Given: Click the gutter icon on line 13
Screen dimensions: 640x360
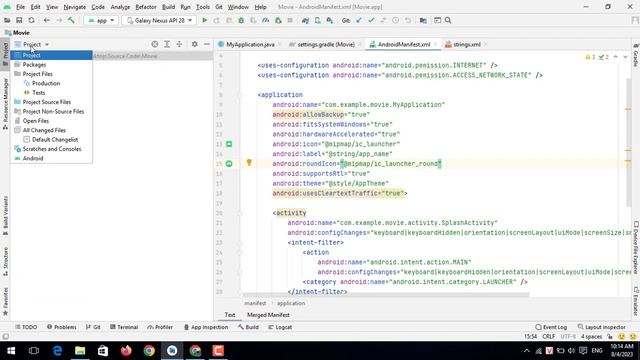Looking at the screenshot, I should click(229, 144).
